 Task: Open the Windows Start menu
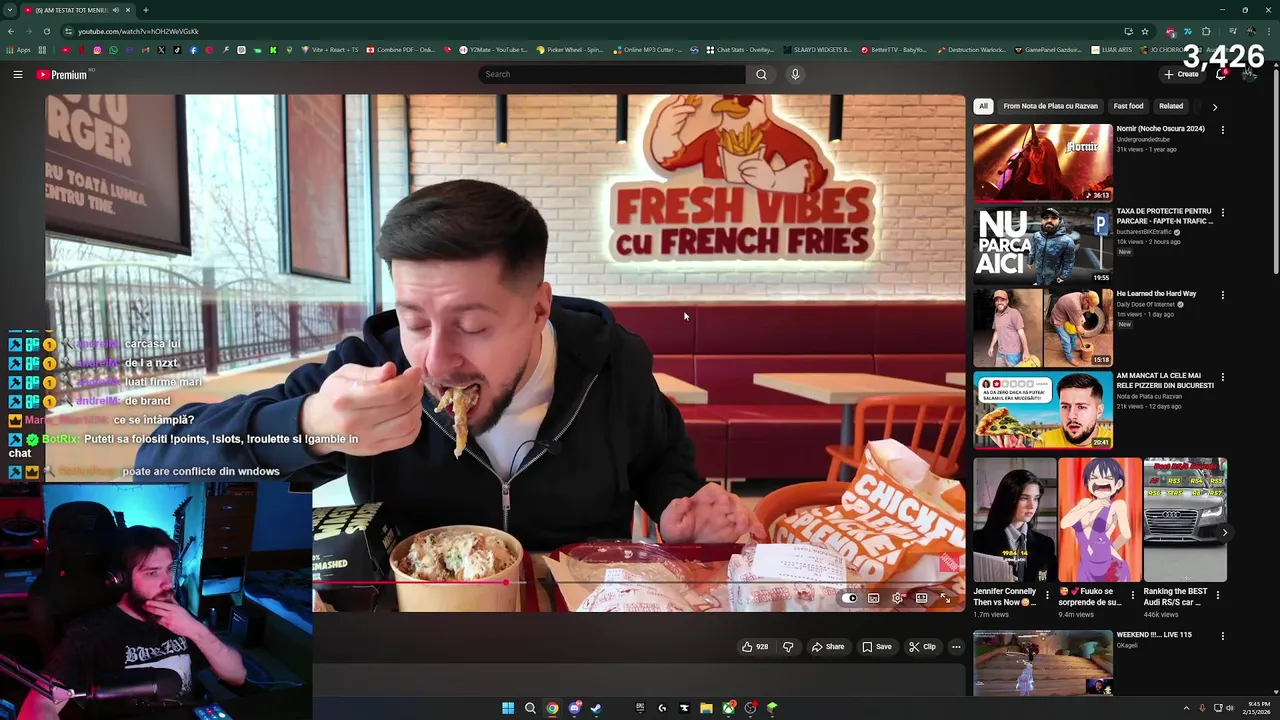[x=508, y=708]
